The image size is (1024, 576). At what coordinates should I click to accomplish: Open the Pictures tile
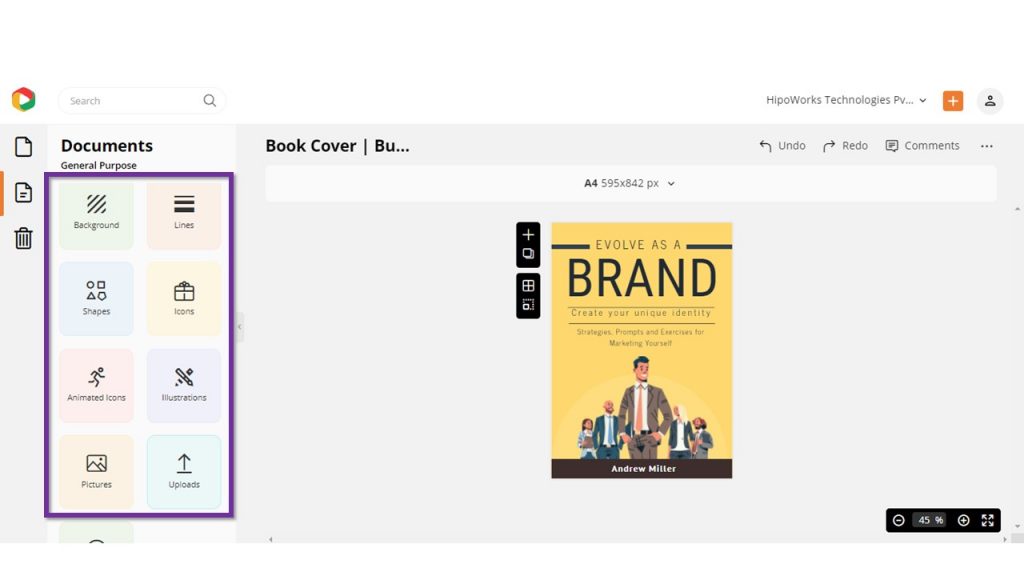point(96,472)
